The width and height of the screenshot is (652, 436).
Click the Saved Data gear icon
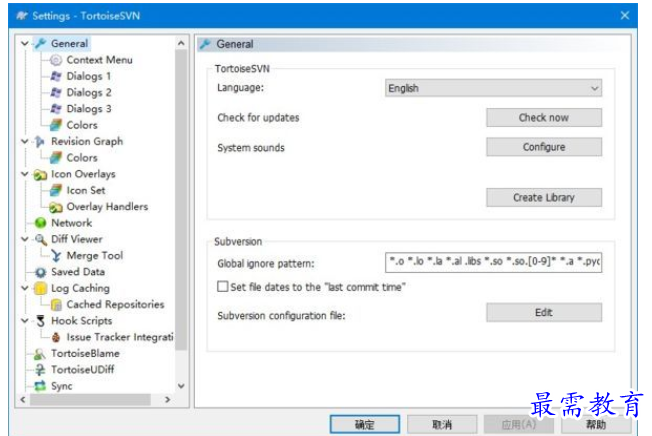coord(40,272)
